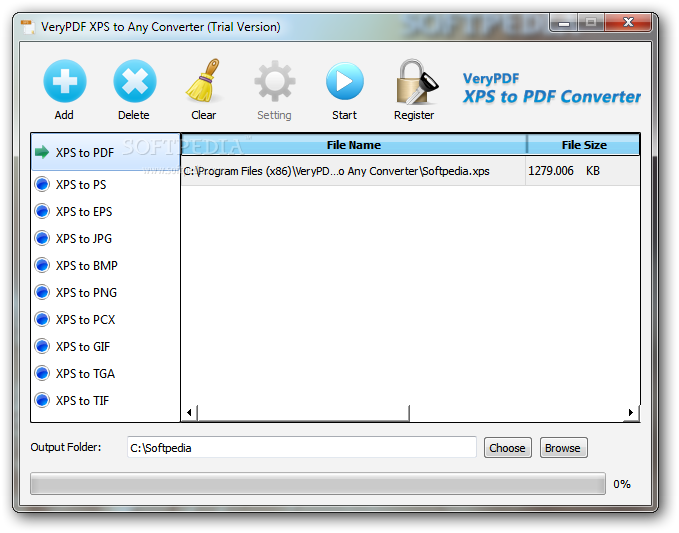Select XPS to TGA option
Image resolution: width=679 pixels, height=533 pixels.
(x=105, y=374)
